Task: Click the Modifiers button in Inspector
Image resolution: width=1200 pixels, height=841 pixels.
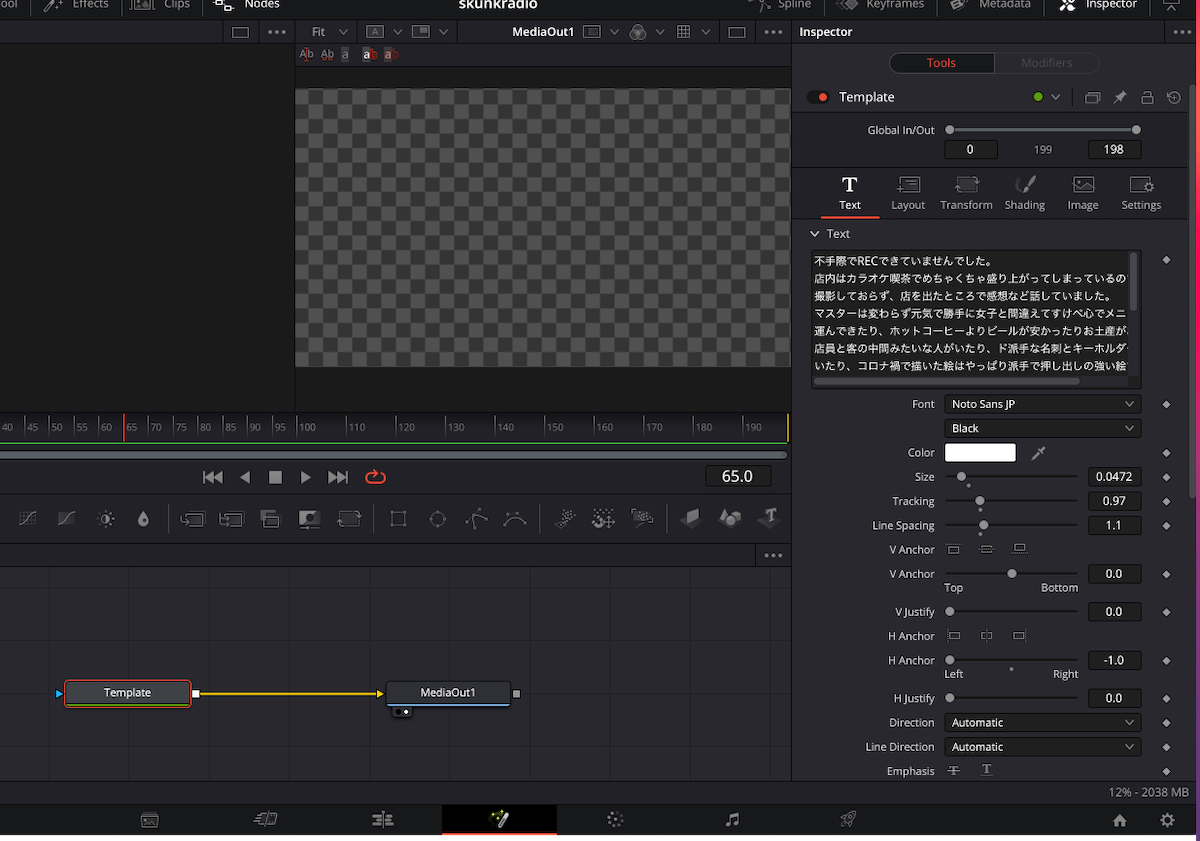Action: [1046, 63]
